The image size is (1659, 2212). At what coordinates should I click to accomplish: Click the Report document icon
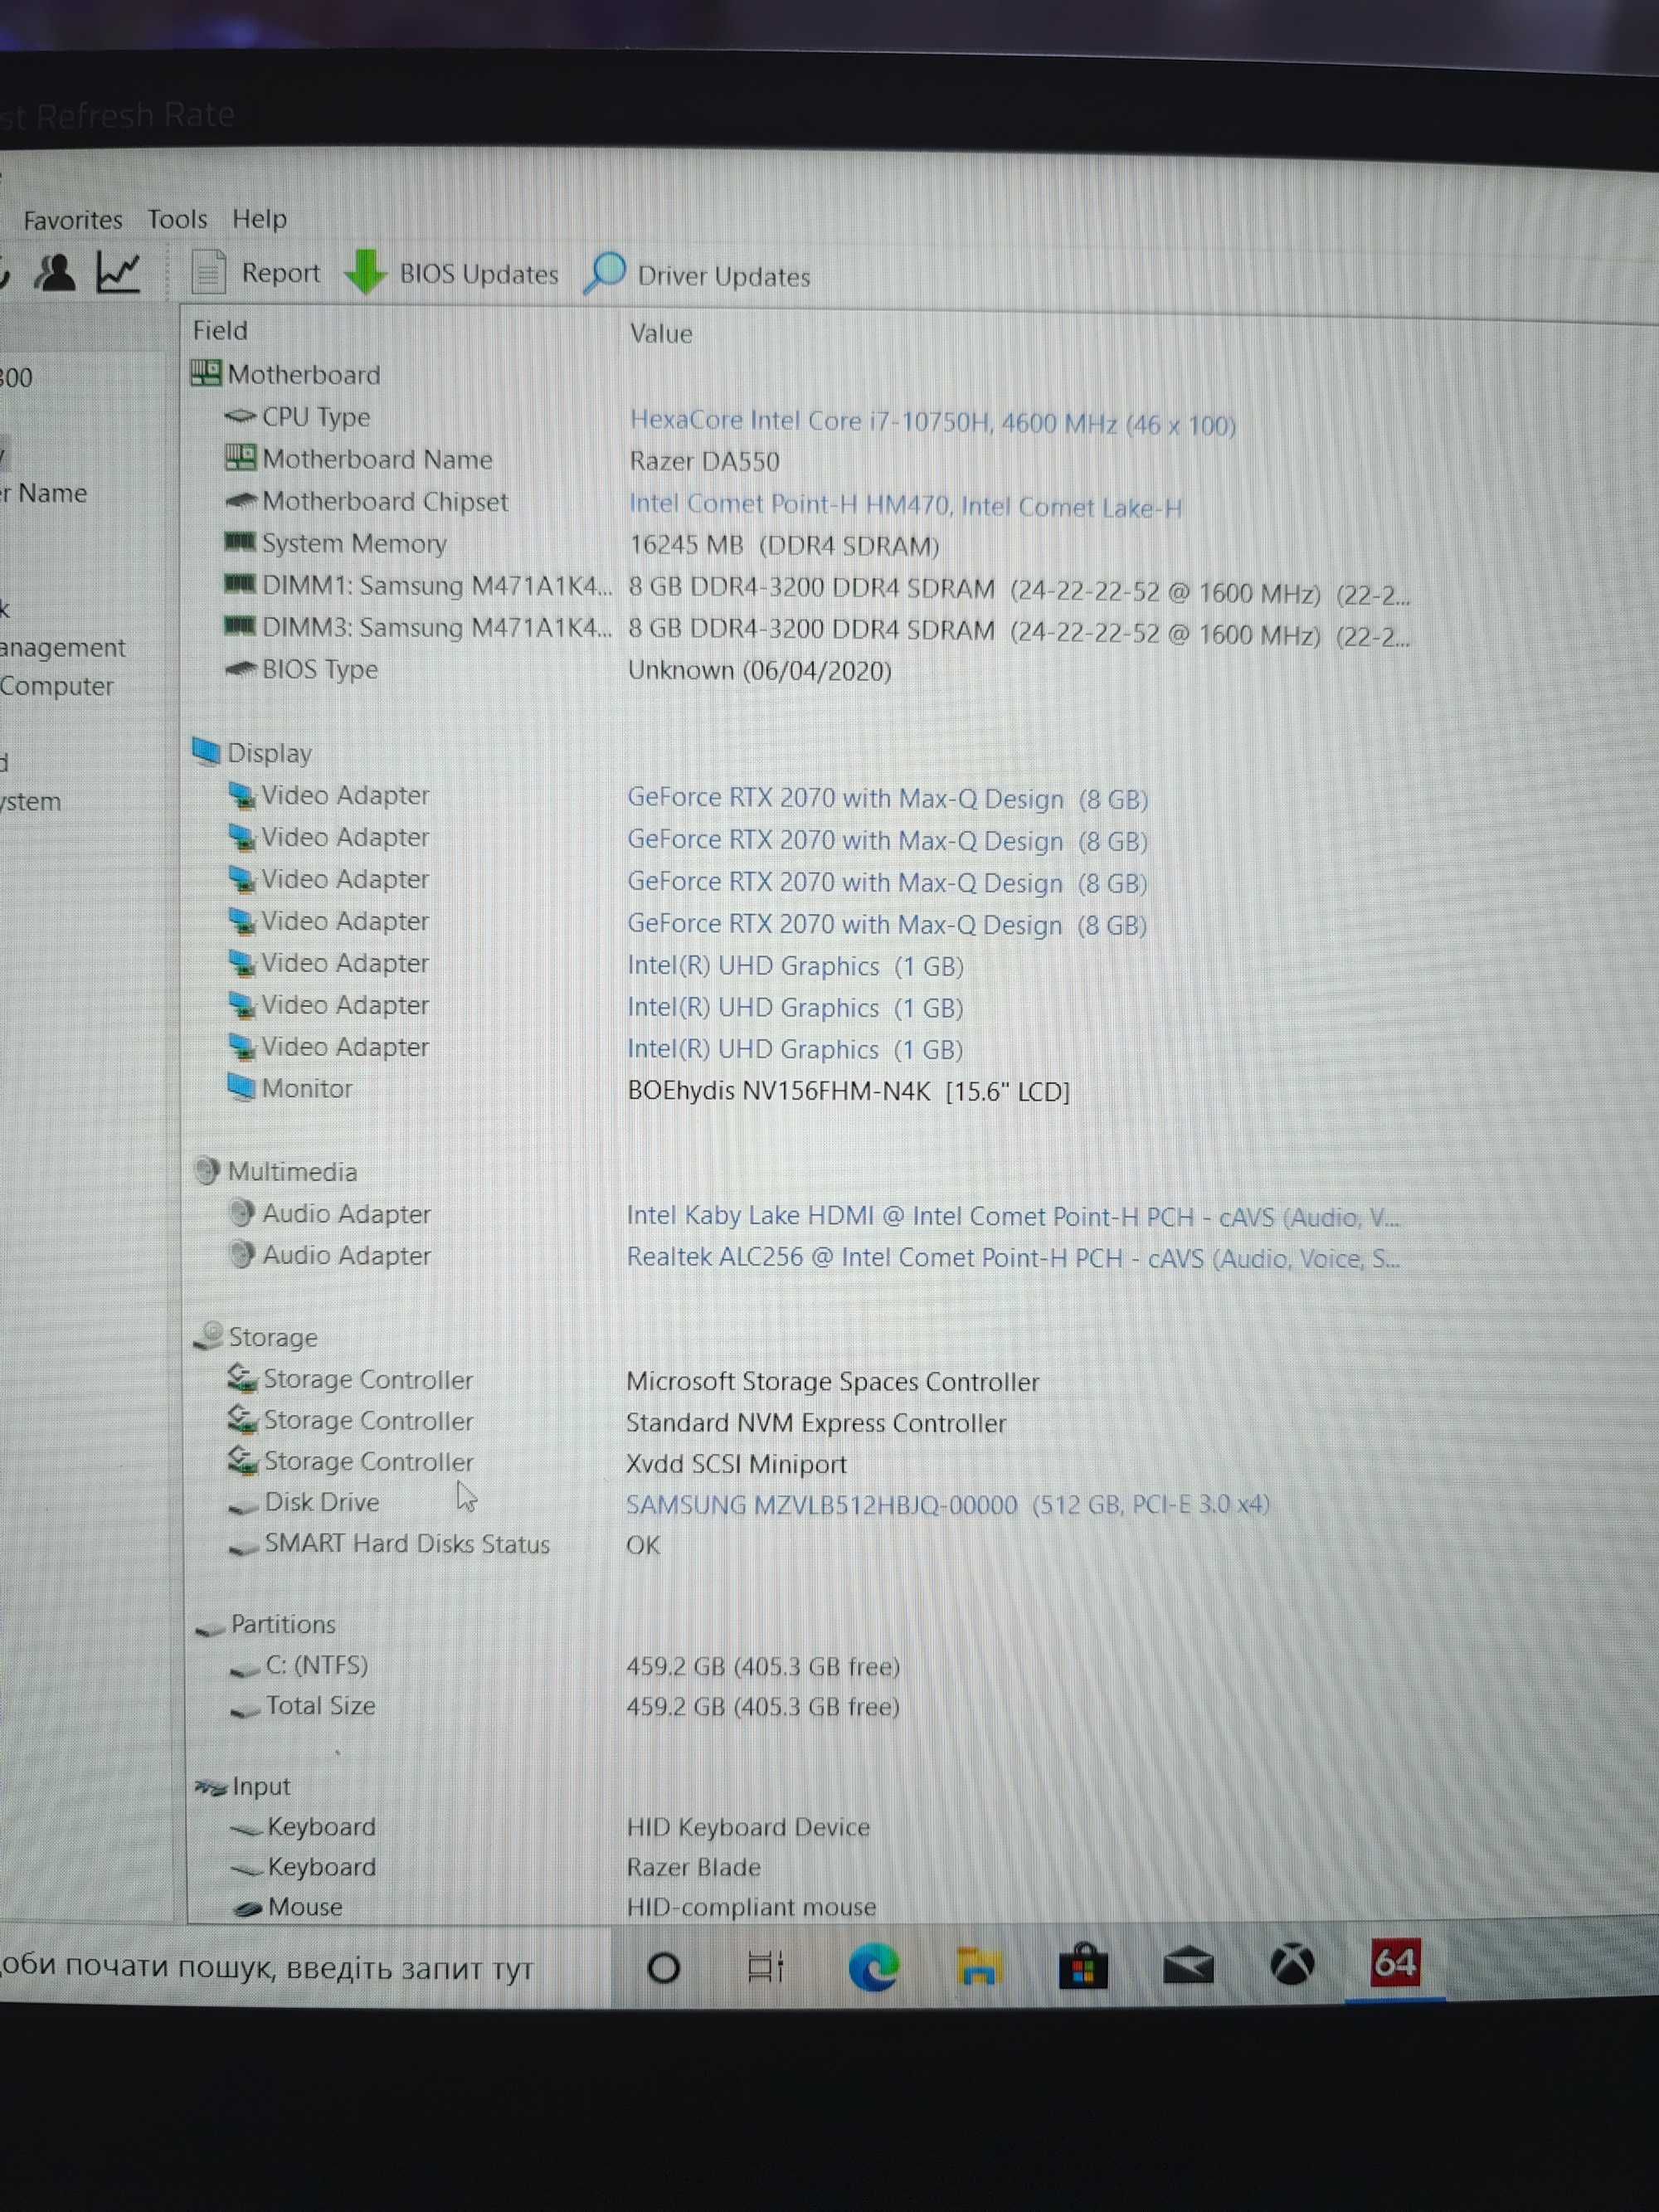(208, 272)
